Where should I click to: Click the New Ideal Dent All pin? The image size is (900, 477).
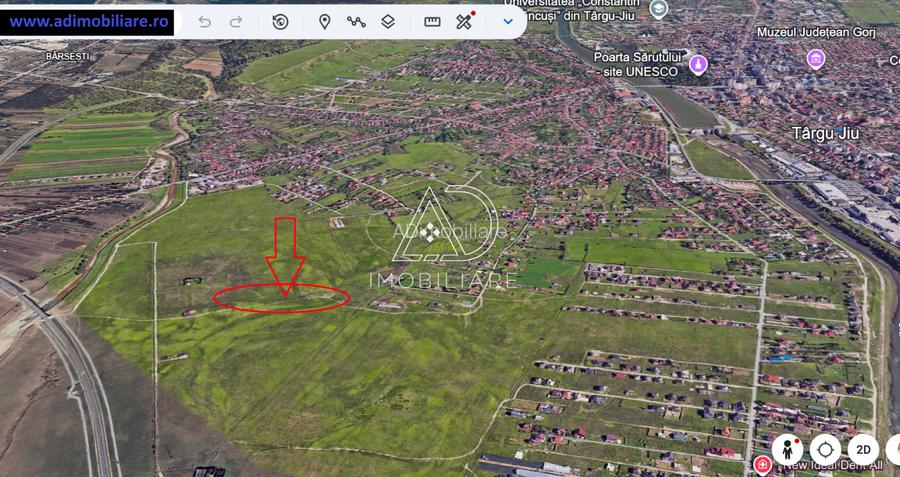(763, 464)
